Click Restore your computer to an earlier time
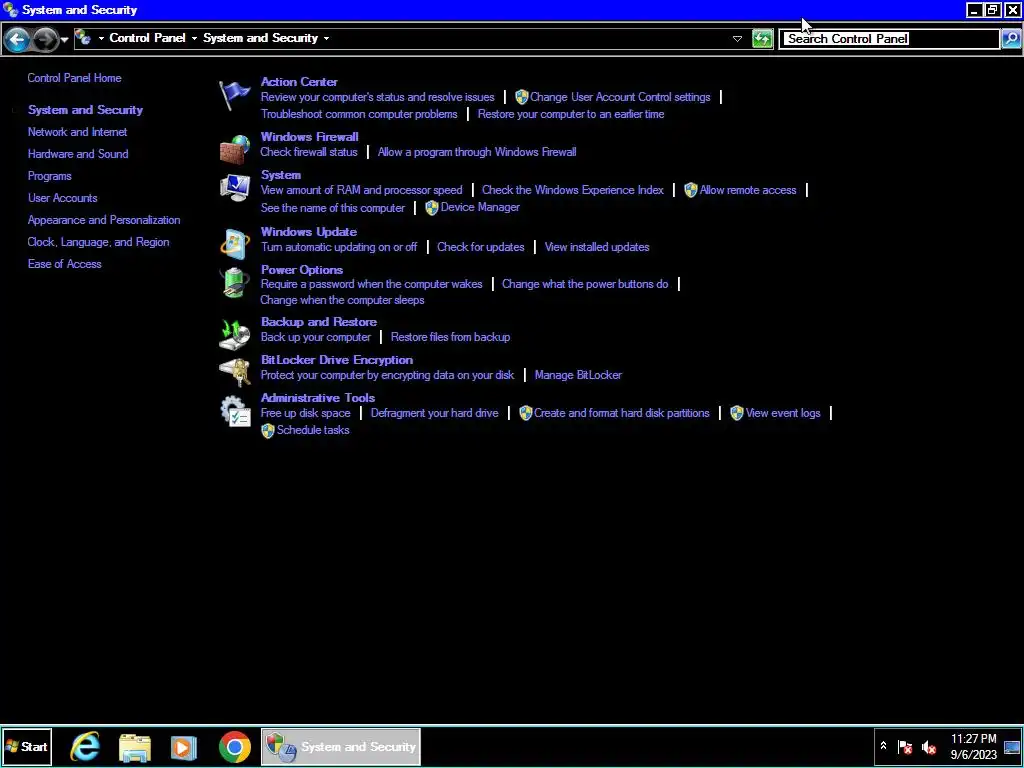 [571, 114]
